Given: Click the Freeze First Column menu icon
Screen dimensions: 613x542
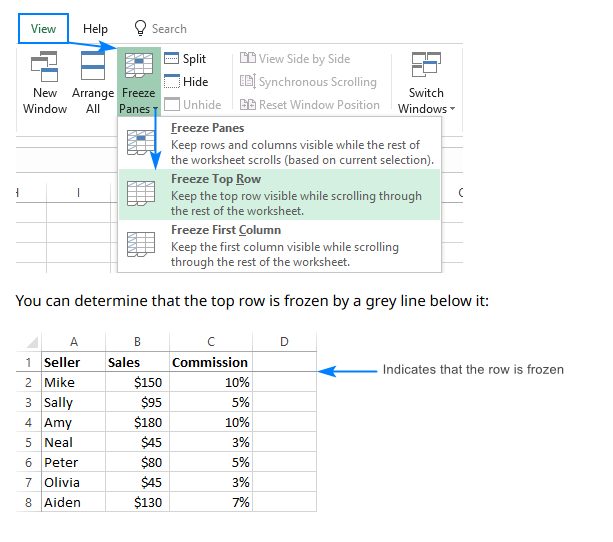Looking at the screenshot, I should coord(141,245).
